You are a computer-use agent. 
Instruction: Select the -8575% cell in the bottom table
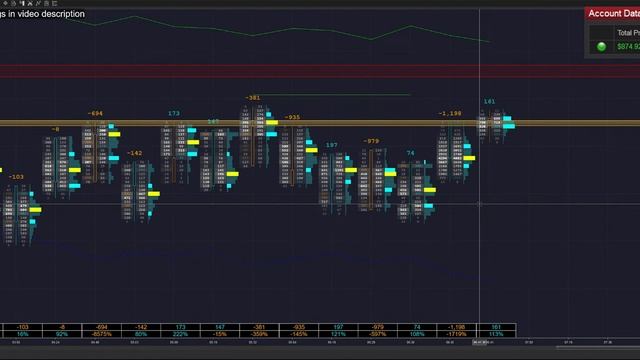click(x=101, y=334)
